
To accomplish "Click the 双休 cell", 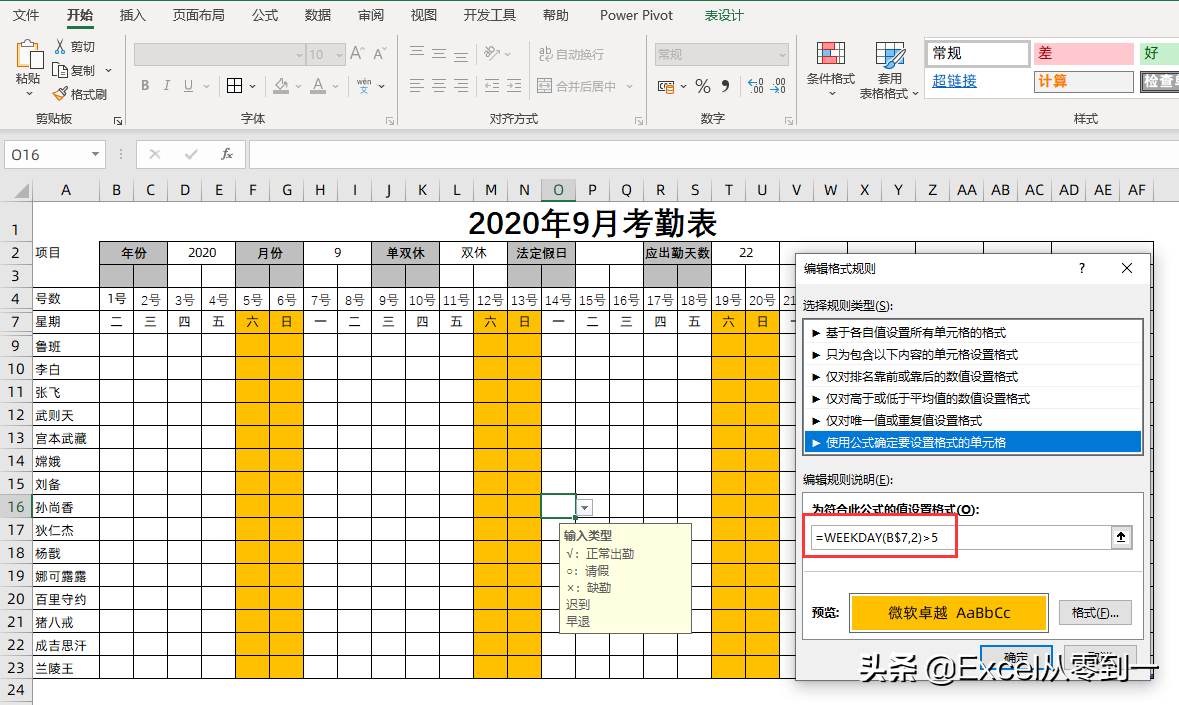I will point(474,253).
